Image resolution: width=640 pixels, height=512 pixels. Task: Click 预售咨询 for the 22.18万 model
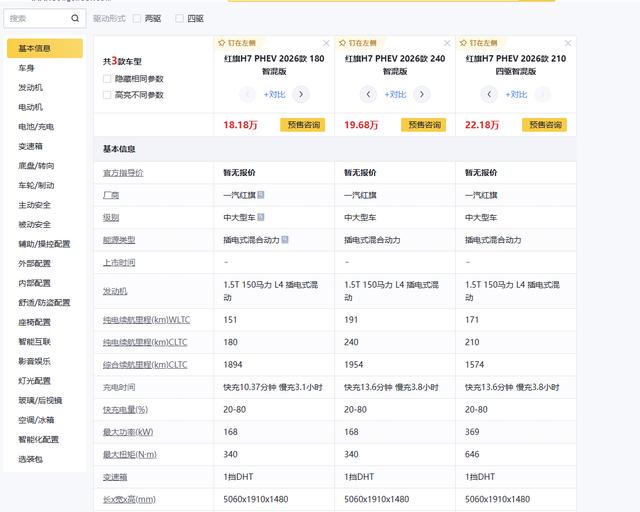544,125
